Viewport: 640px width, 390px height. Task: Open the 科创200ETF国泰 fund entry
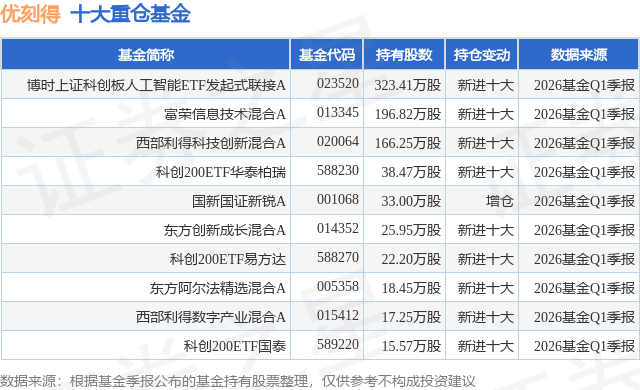point(235,346)
